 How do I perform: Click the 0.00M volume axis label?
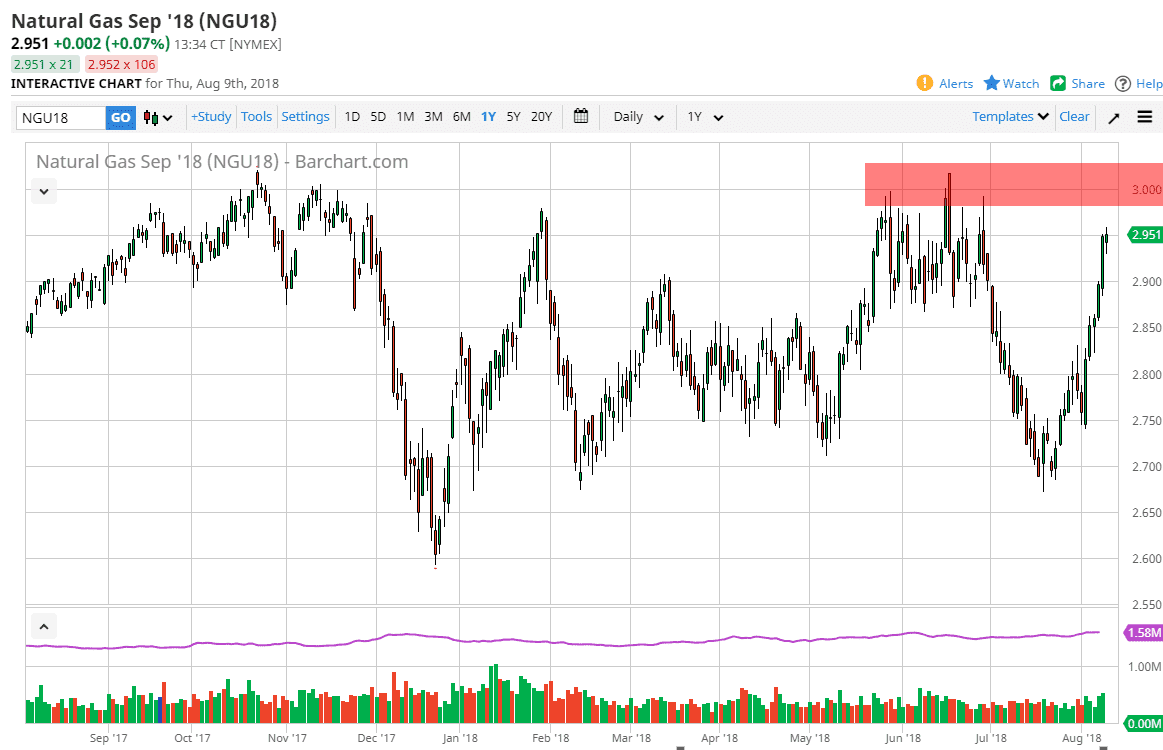pos(1144,723)
